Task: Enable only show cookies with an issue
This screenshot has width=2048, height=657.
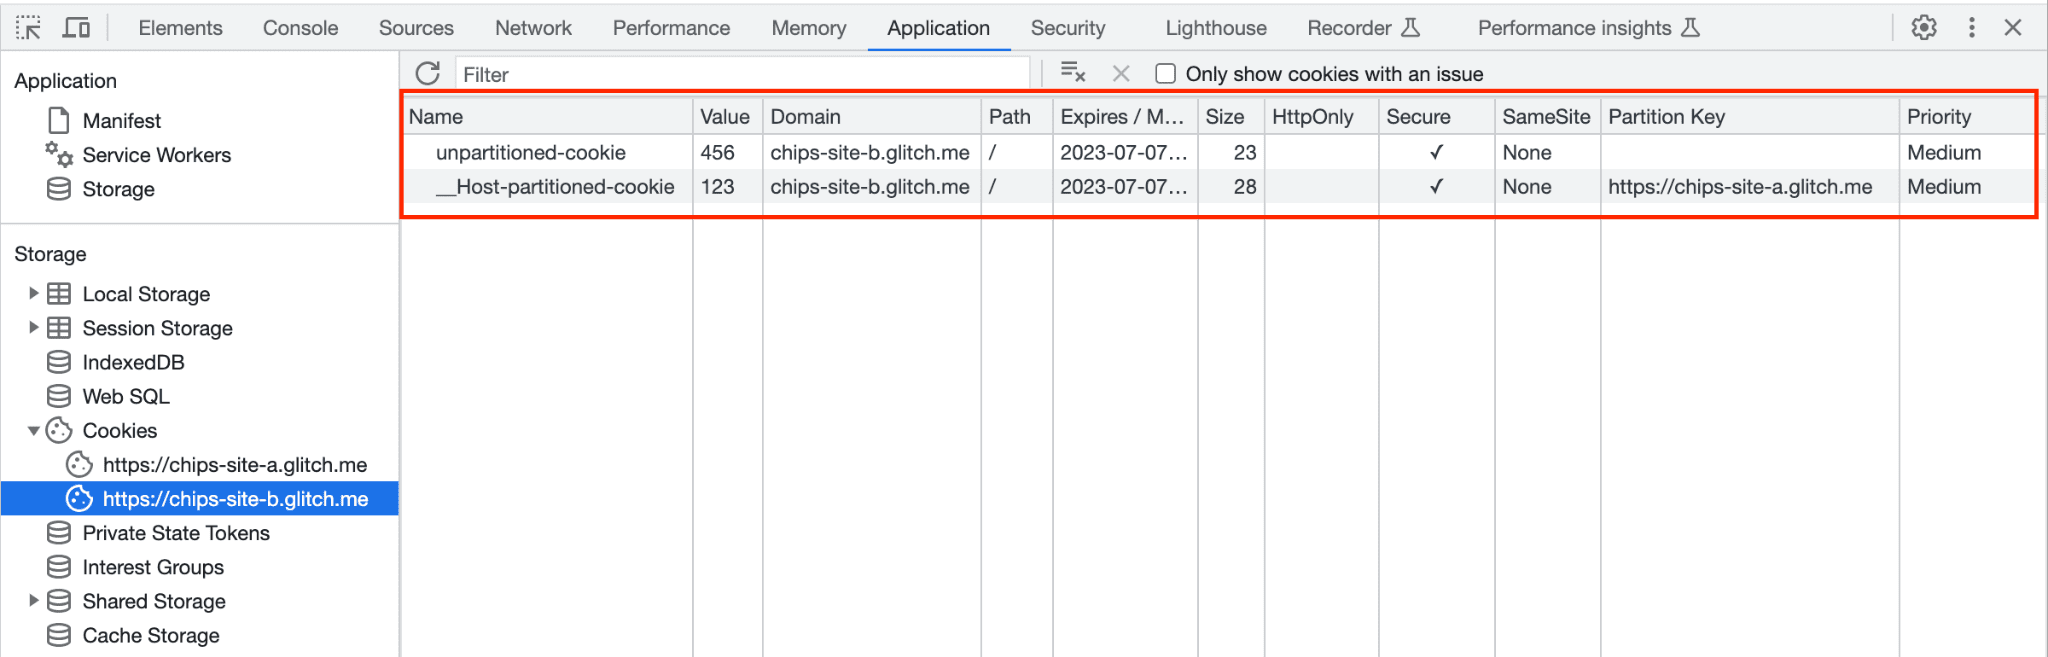Action: 1165,74
